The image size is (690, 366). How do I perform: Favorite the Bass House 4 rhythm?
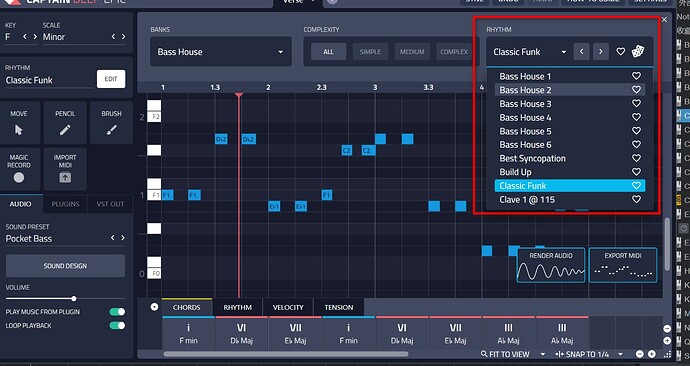[636, 117]
